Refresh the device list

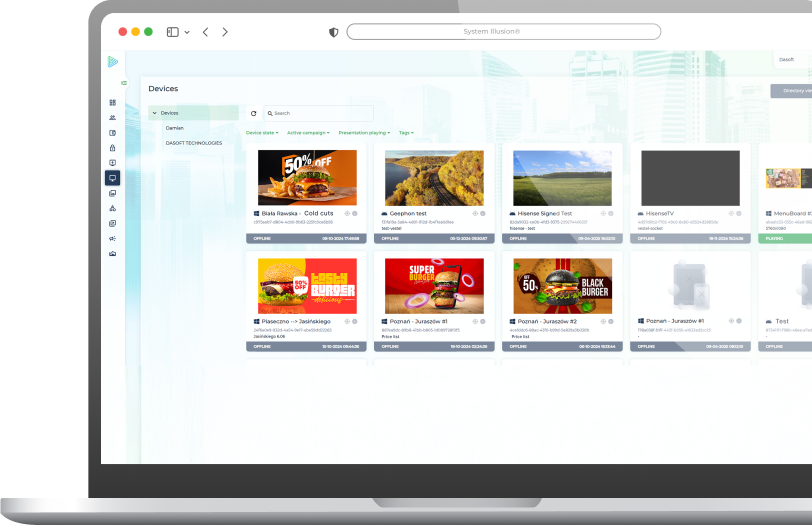point(254,113)
